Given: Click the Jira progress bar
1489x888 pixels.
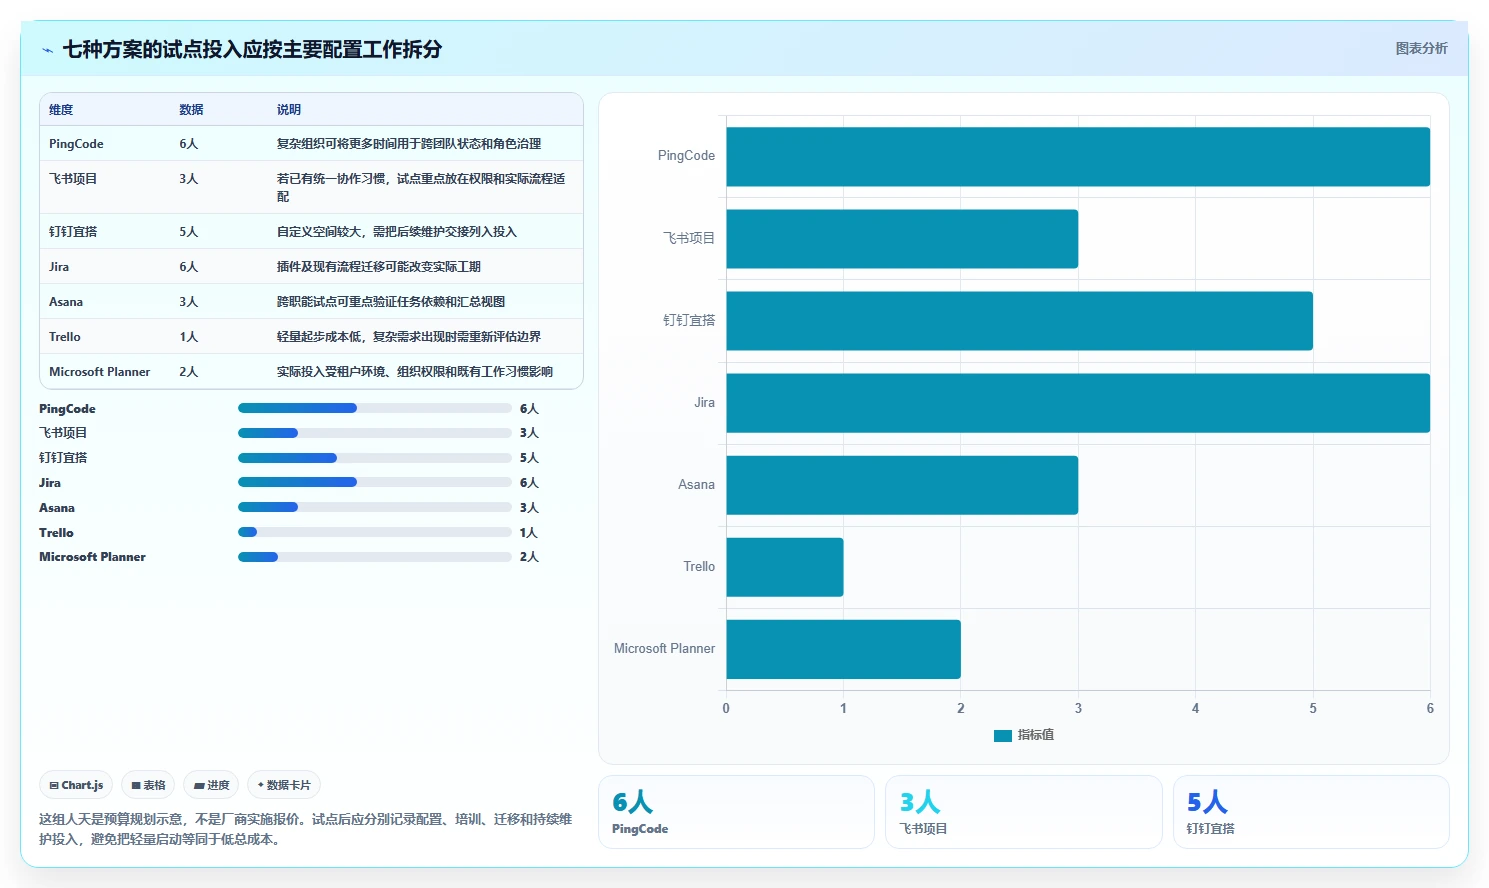Looking at the screenshot, I should pyautogui.click(x=375, y=482).
